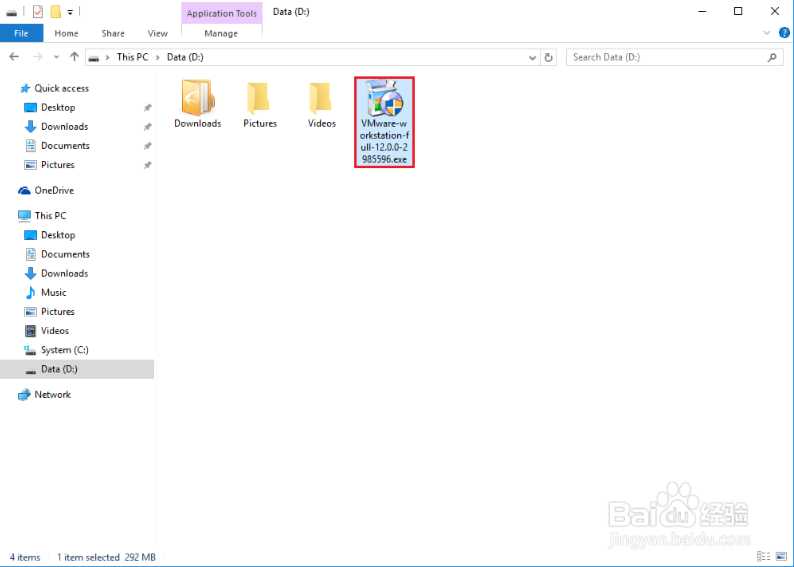Expand the address bar history dropdown
Image resolution: width=794 pixels, height=567 pixels.
[532, 58]
